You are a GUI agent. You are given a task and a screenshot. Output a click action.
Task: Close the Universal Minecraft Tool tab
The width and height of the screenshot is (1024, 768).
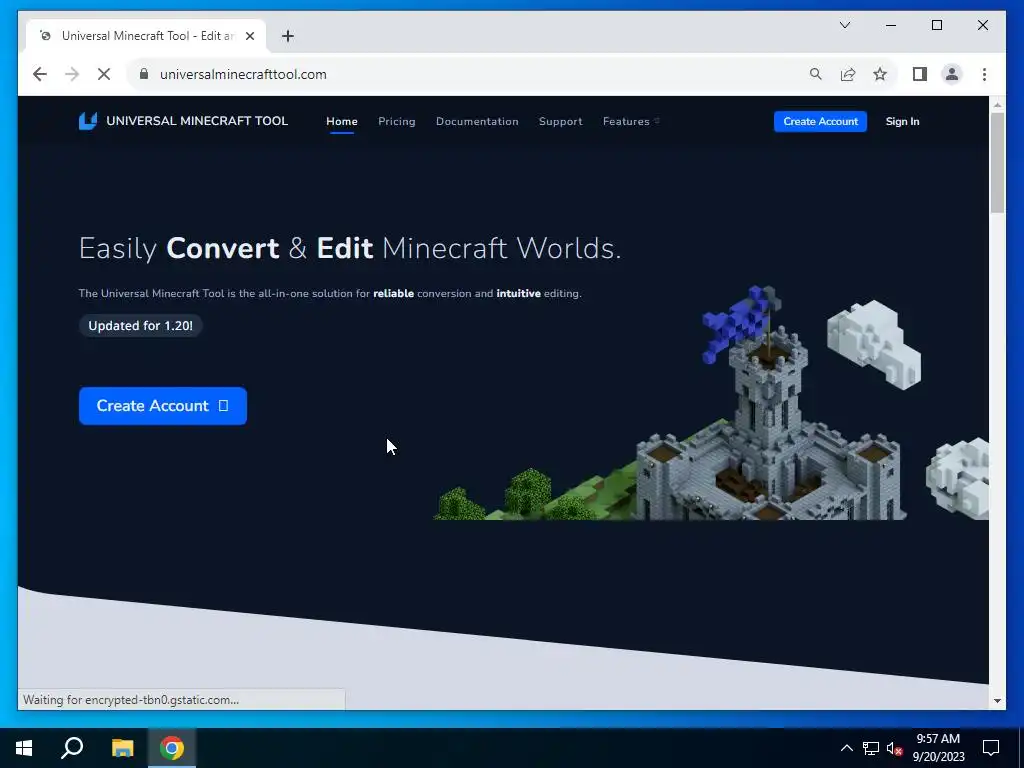249,36
